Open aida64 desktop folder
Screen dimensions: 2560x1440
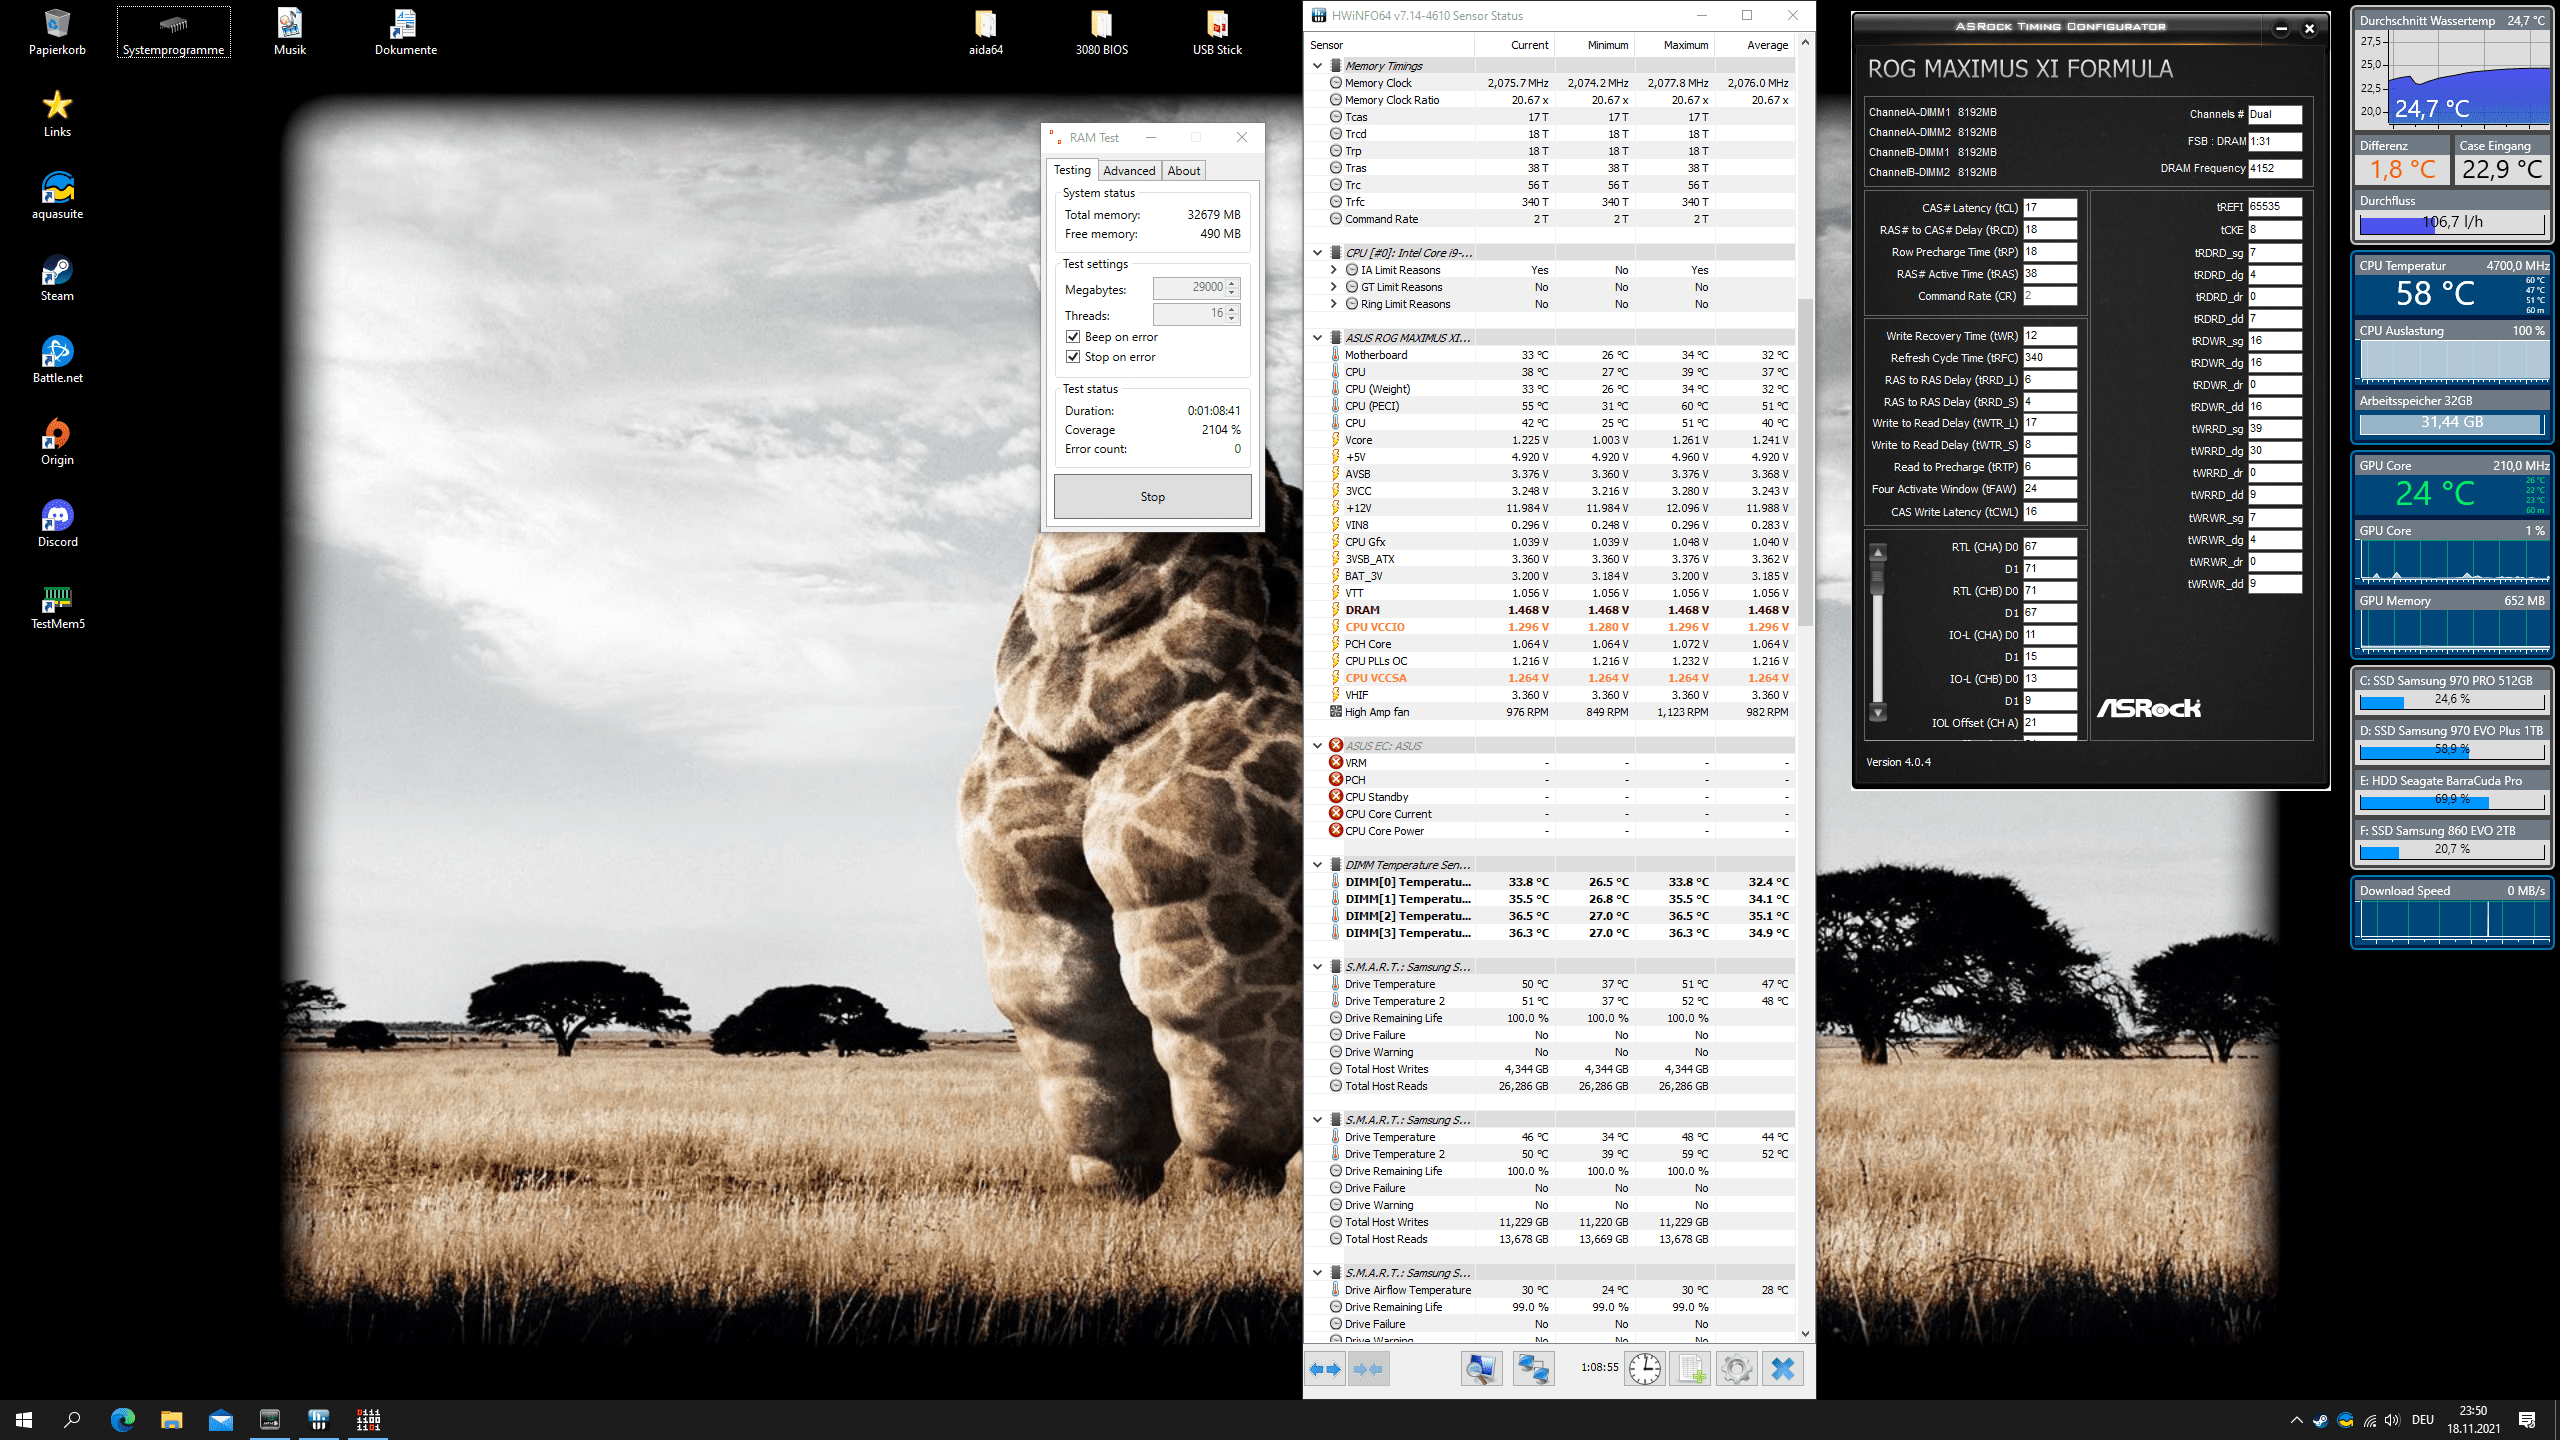coord(986,32)
